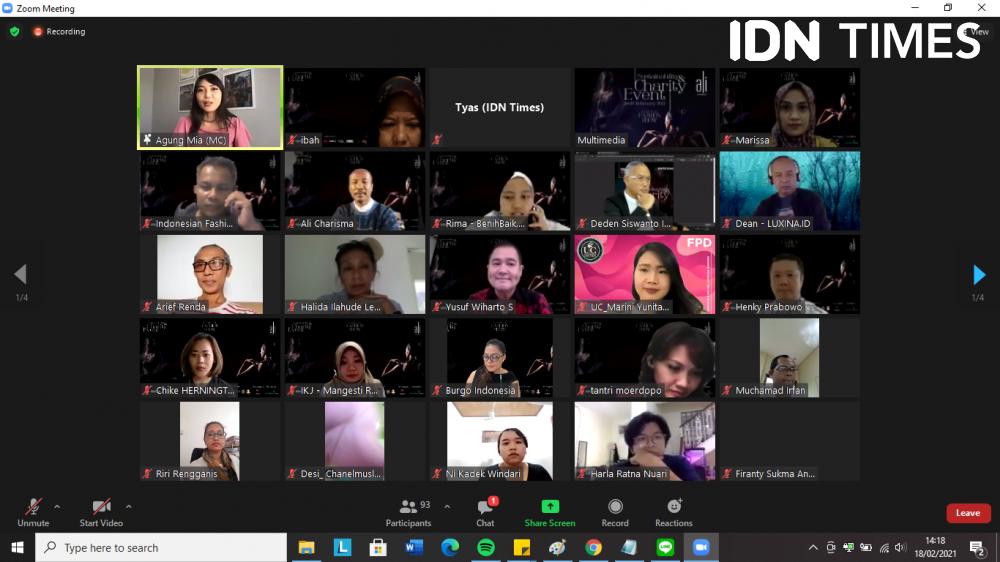Open the View options button
Image resolution: width=1000 pixels, height=562 pixels.
point(976,31)
